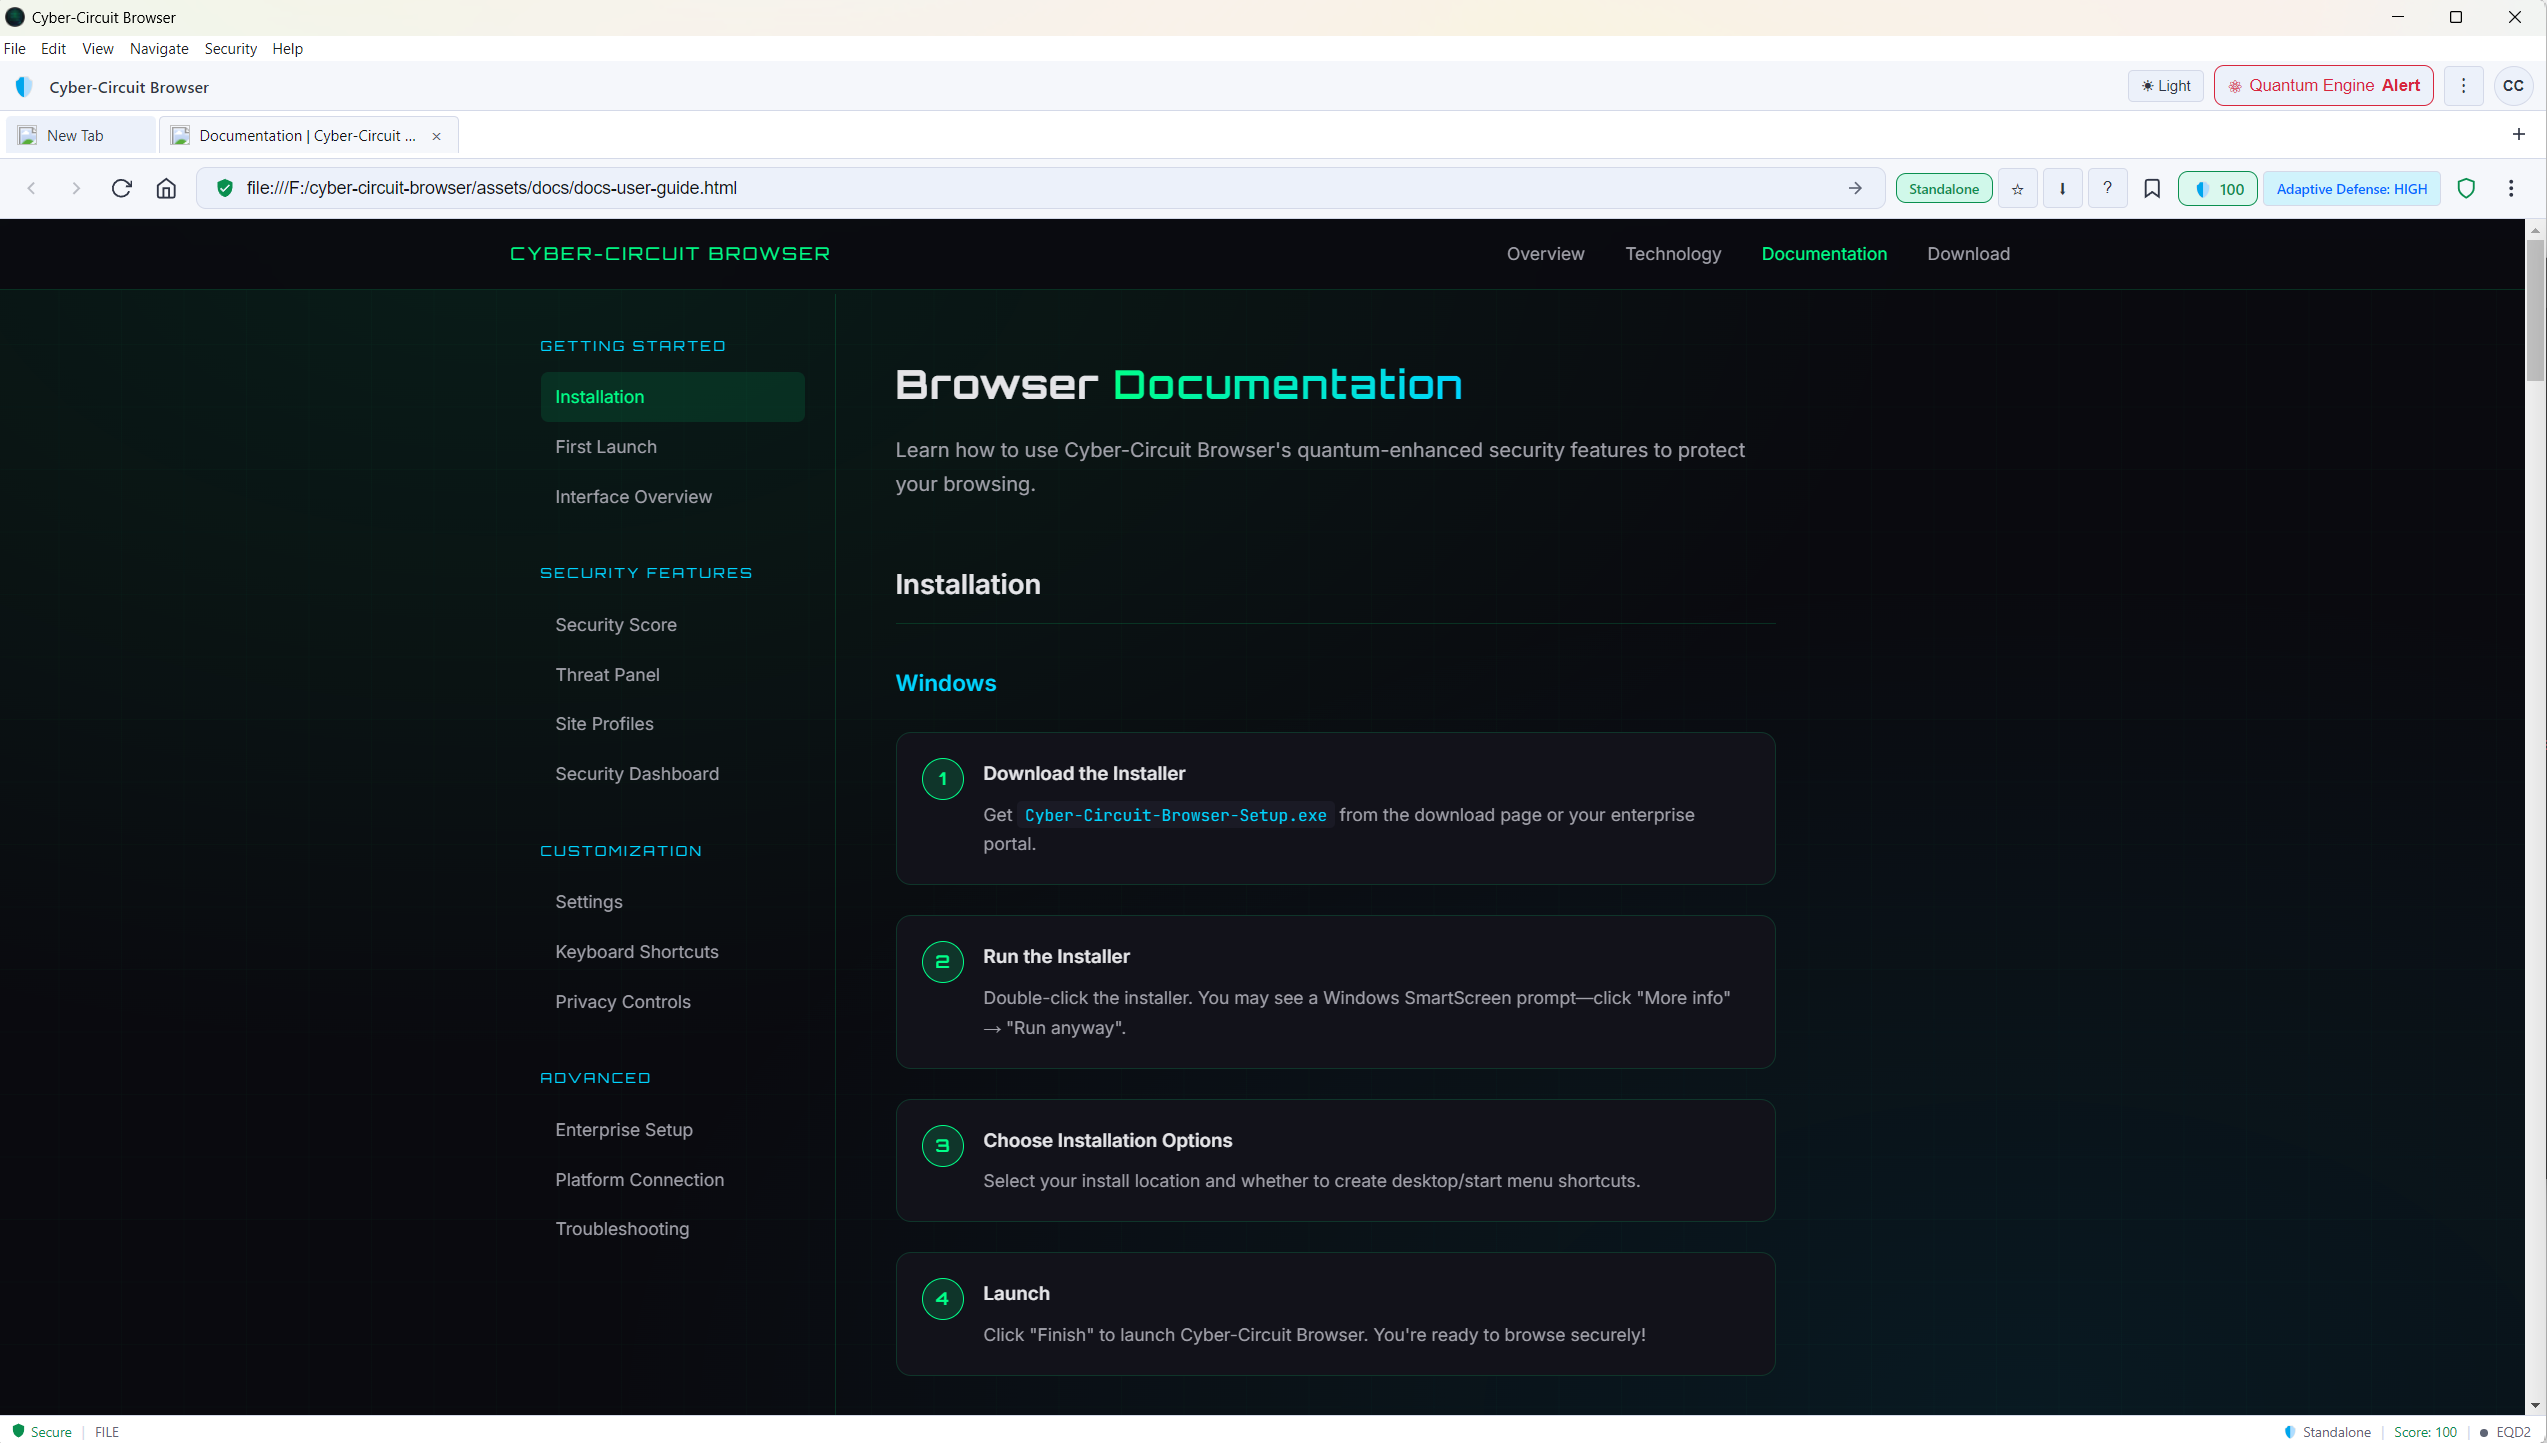Image resolution: width=2547 pixels, height=1443 pixels.
Task: Toggle the Light theme switch
Action: (x=2165, y=85)
